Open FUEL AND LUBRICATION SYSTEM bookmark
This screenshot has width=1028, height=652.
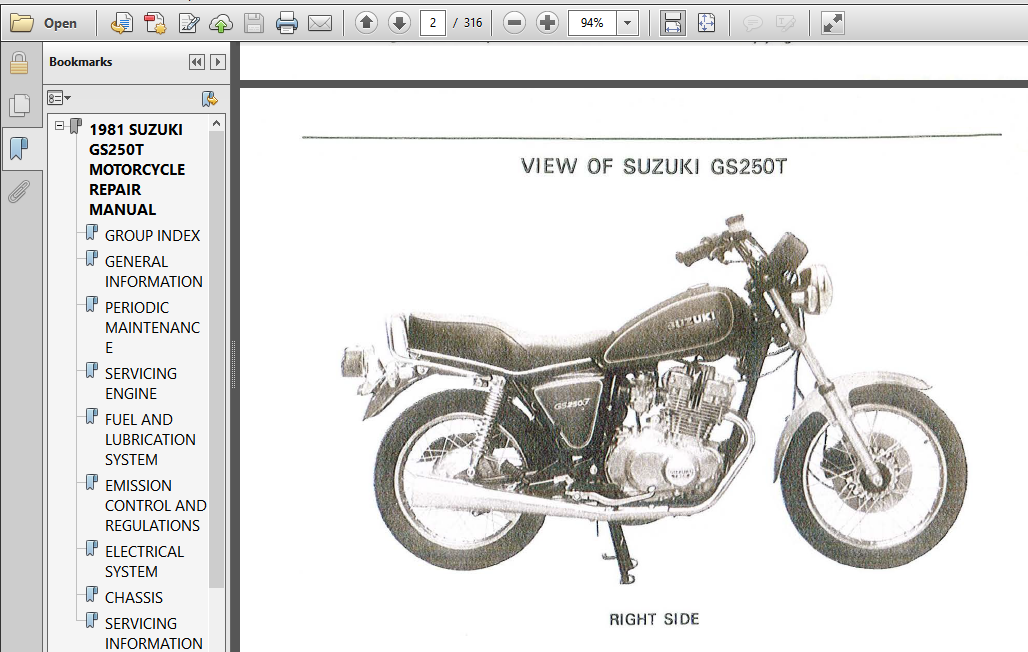(x=150, y=439)
